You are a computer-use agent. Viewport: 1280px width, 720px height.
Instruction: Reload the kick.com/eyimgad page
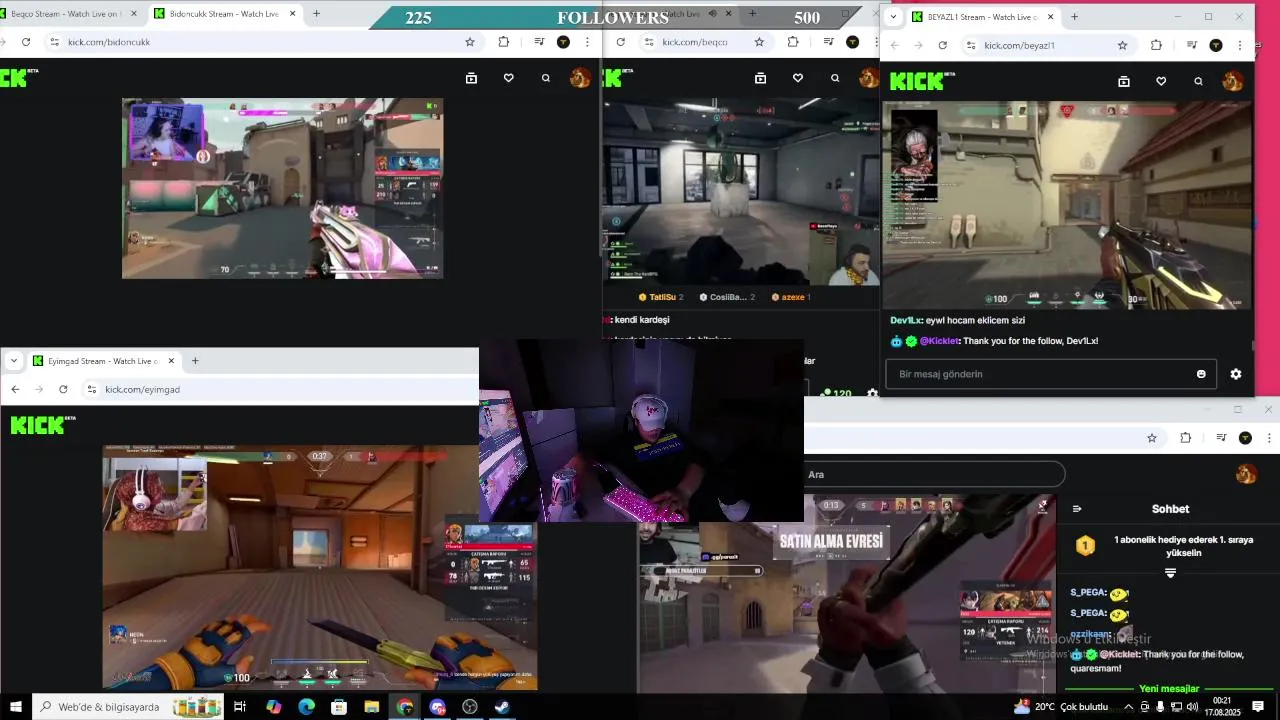(x=63, y=389)
